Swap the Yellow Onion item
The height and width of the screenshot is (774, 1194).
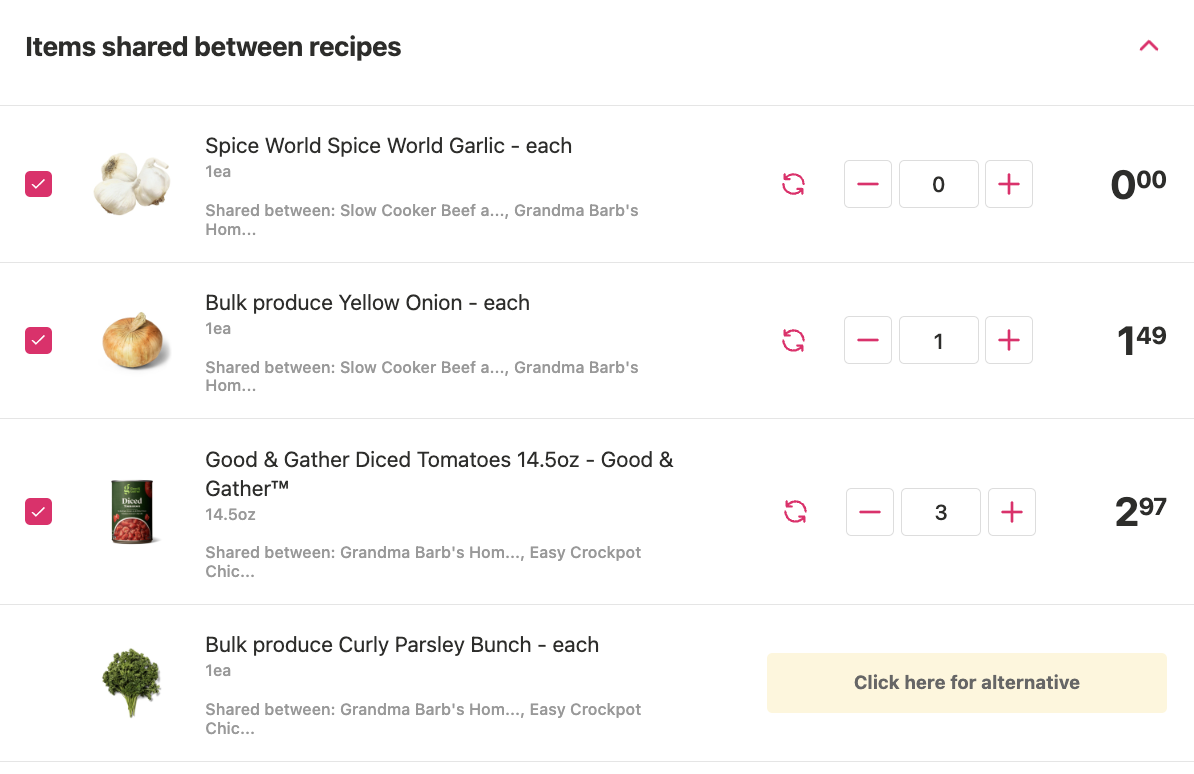coord(793,340)
